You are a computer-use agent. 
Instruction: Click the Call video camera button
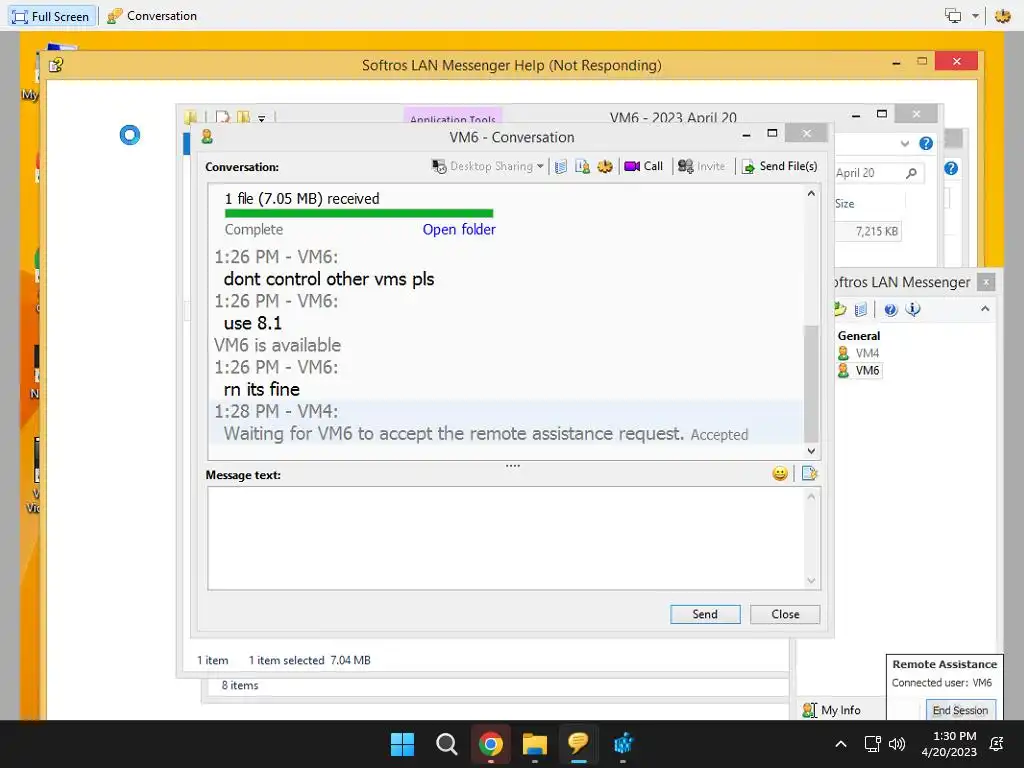tap(643, 167)
